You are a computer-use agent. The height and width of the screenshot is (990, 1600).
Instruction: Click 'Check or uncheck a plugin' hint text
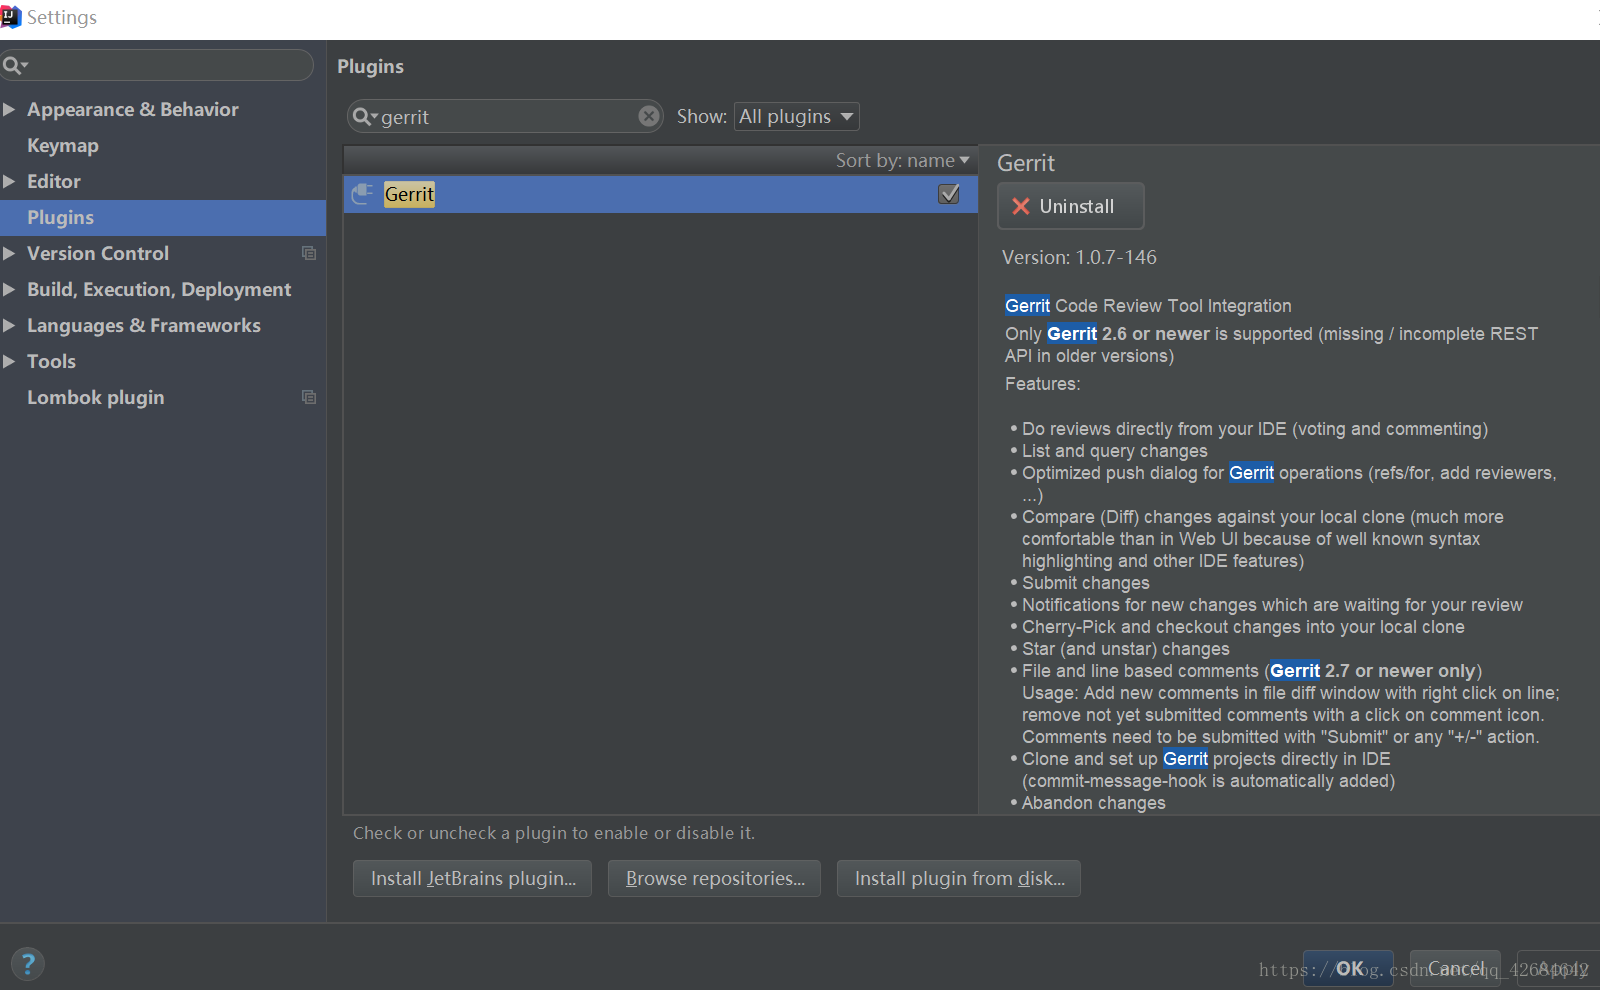coord(554,833)
